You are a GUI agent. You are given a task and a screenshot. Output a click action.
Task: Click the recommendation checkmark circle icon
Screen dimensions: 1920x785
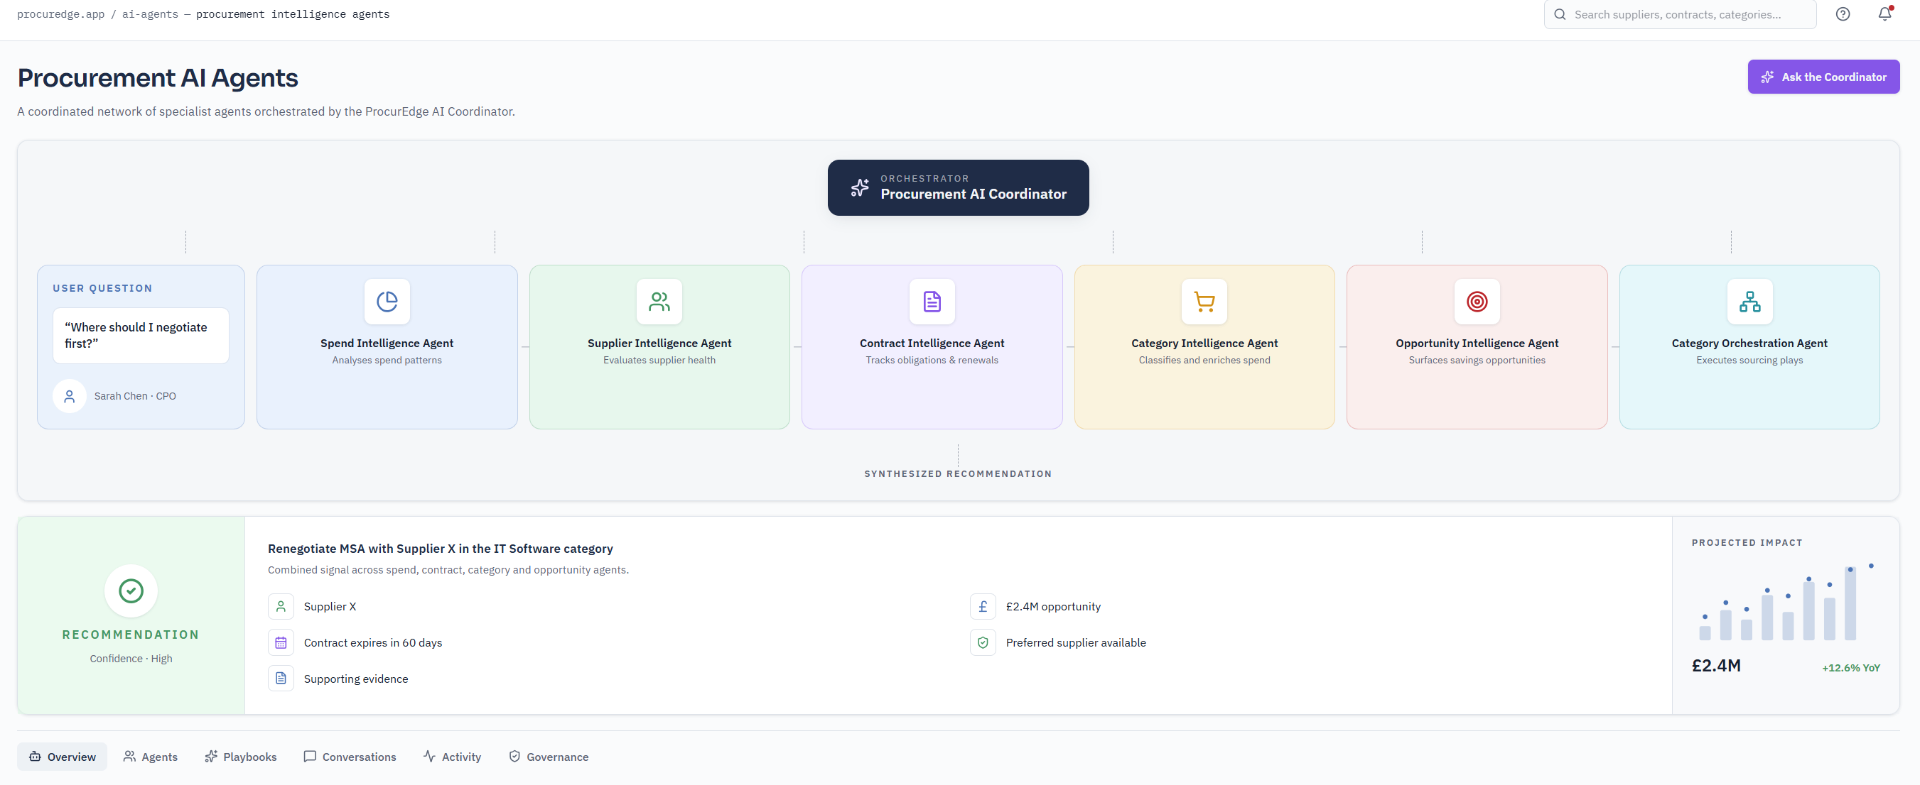pos(131,591)
